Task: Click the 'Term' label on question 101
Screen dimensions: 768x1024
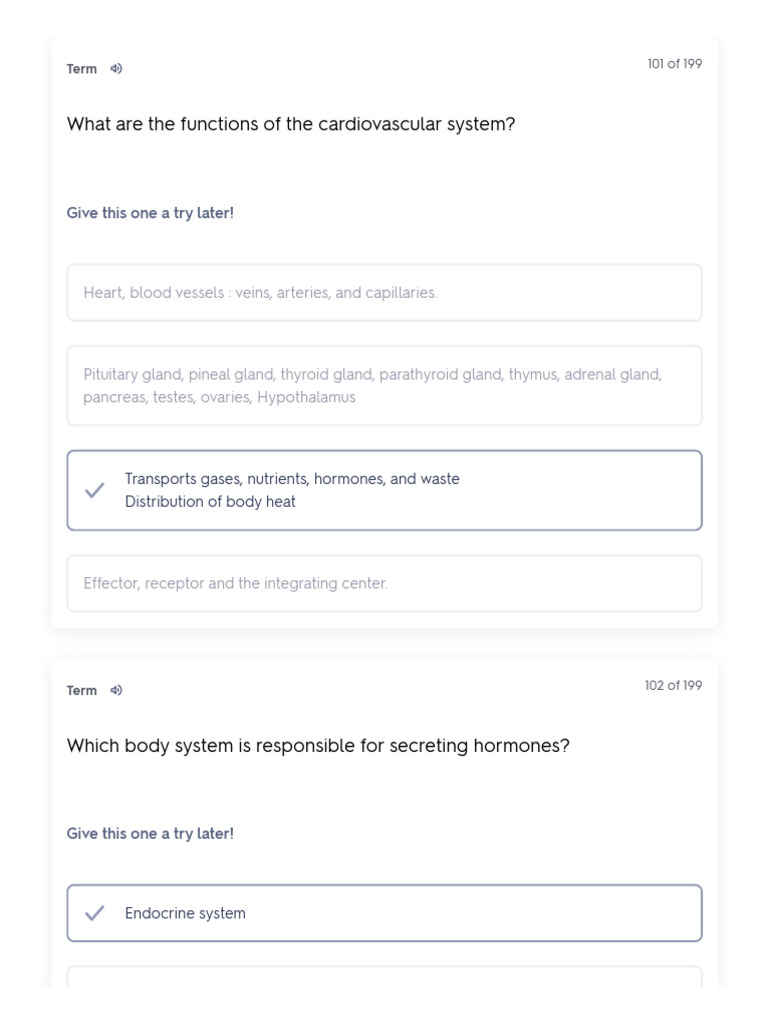Action: click(x=82, y=69)
